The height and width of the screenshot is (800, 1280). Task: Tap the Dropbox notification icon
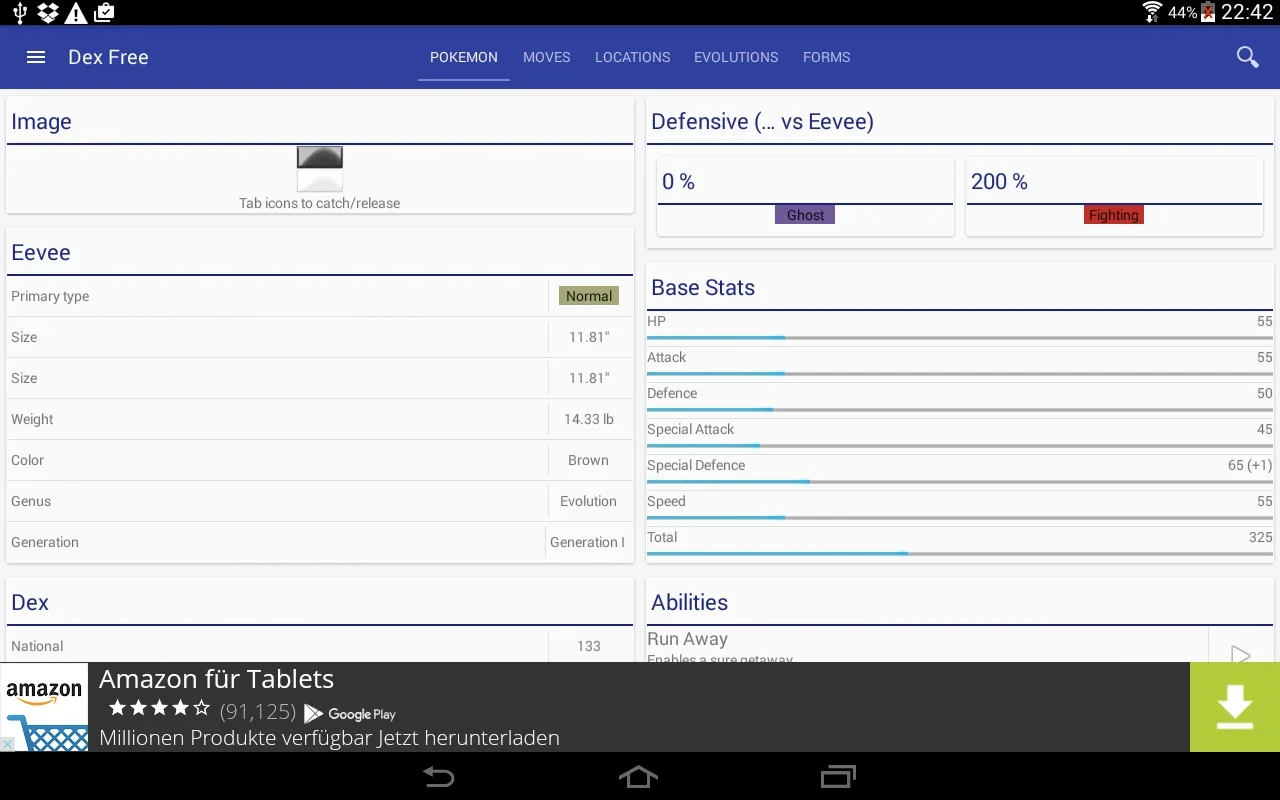47,12
